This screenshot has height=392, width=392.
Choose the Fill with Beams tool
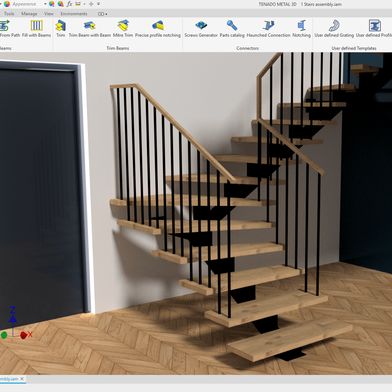(x=36, y=29)
